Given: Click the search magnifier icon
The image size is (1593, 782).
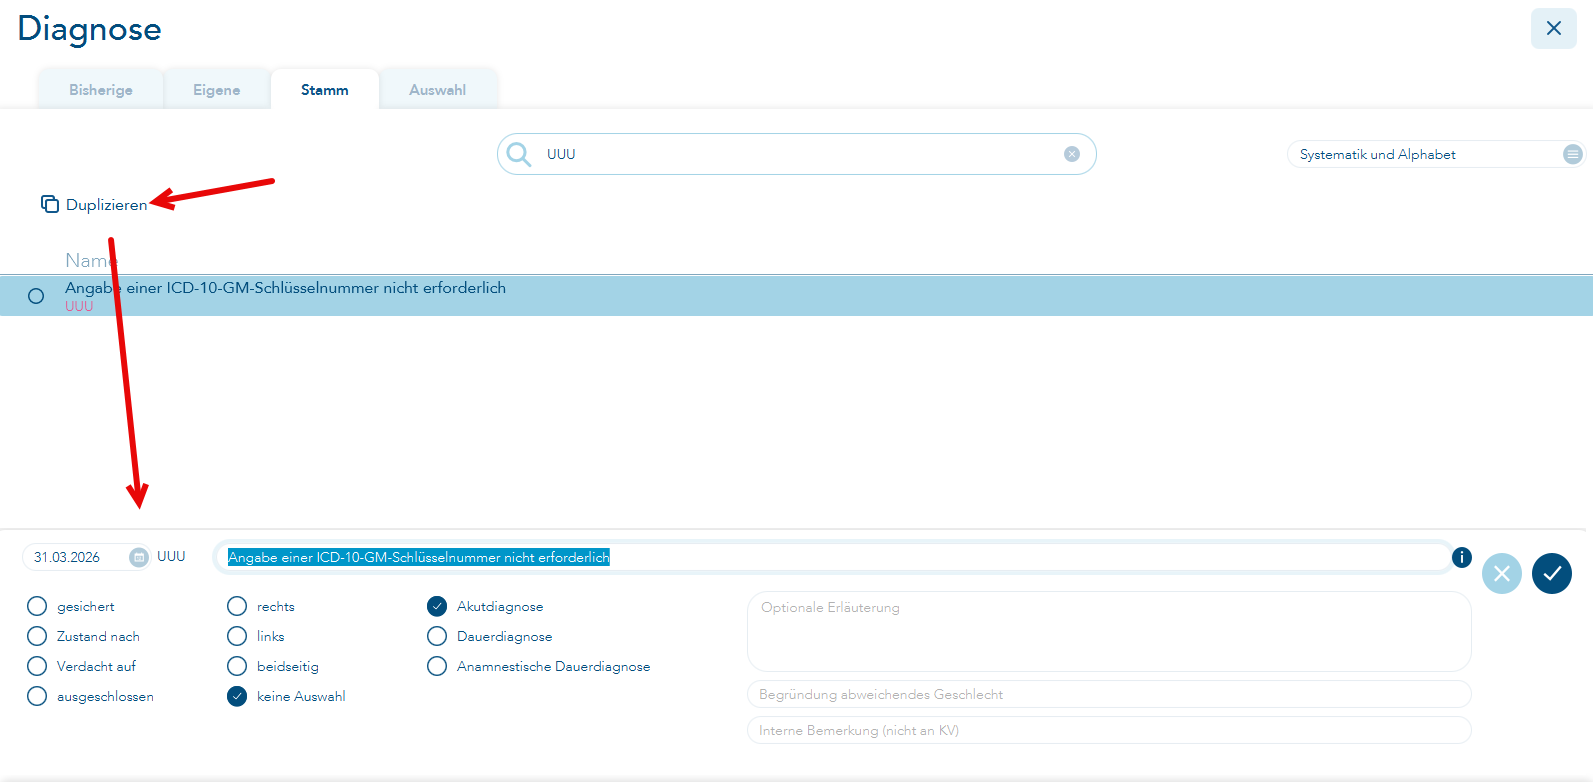Looking at the screenshot, I should tap(519, 154).
